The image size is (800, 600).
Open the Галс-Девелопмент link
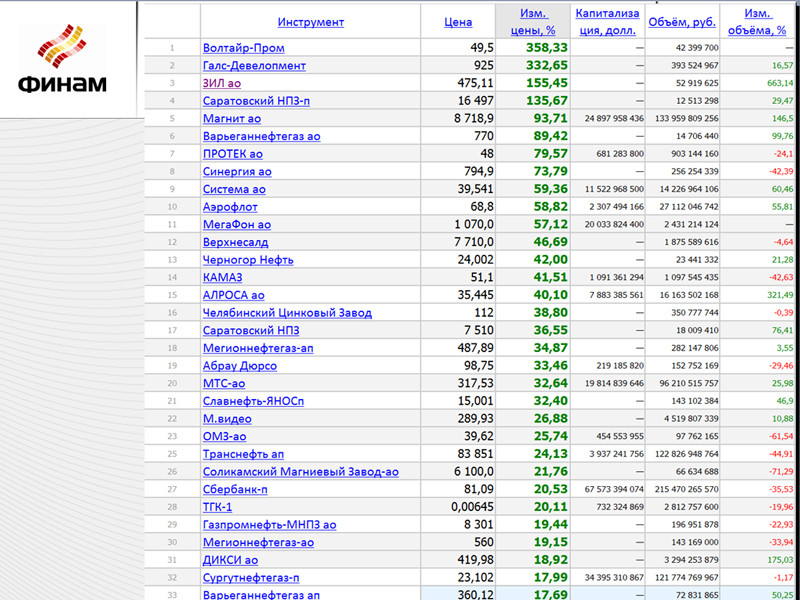point(254,66)
